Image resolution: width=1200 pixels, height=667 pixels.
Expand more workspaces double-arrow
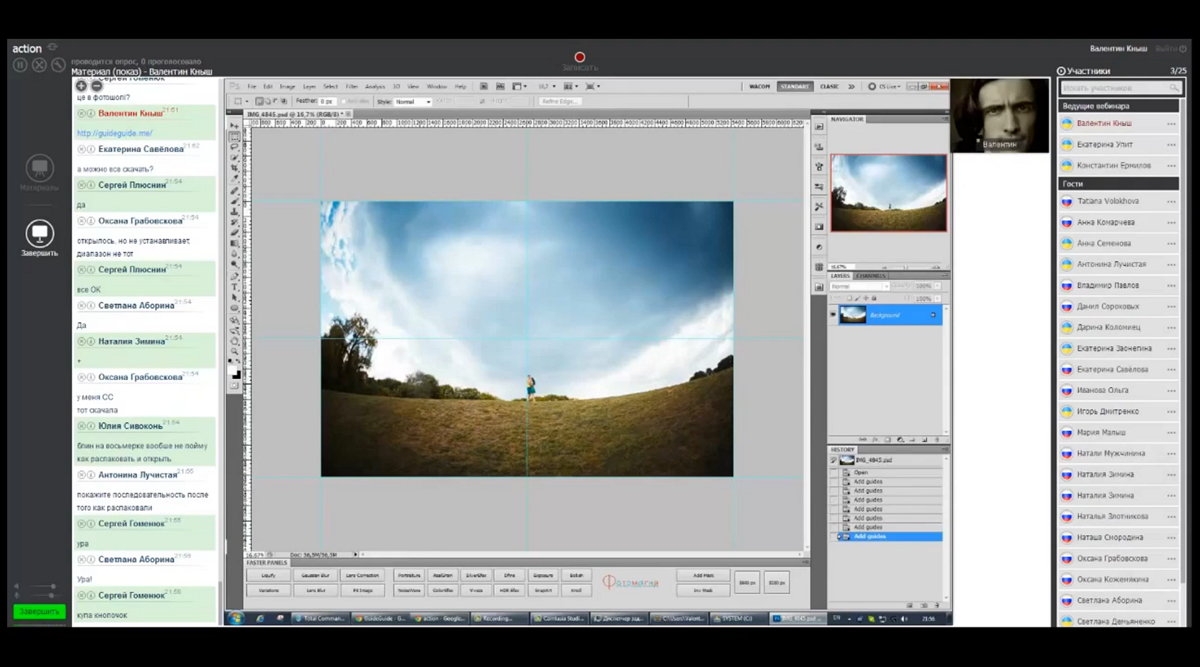coord(851,86)
